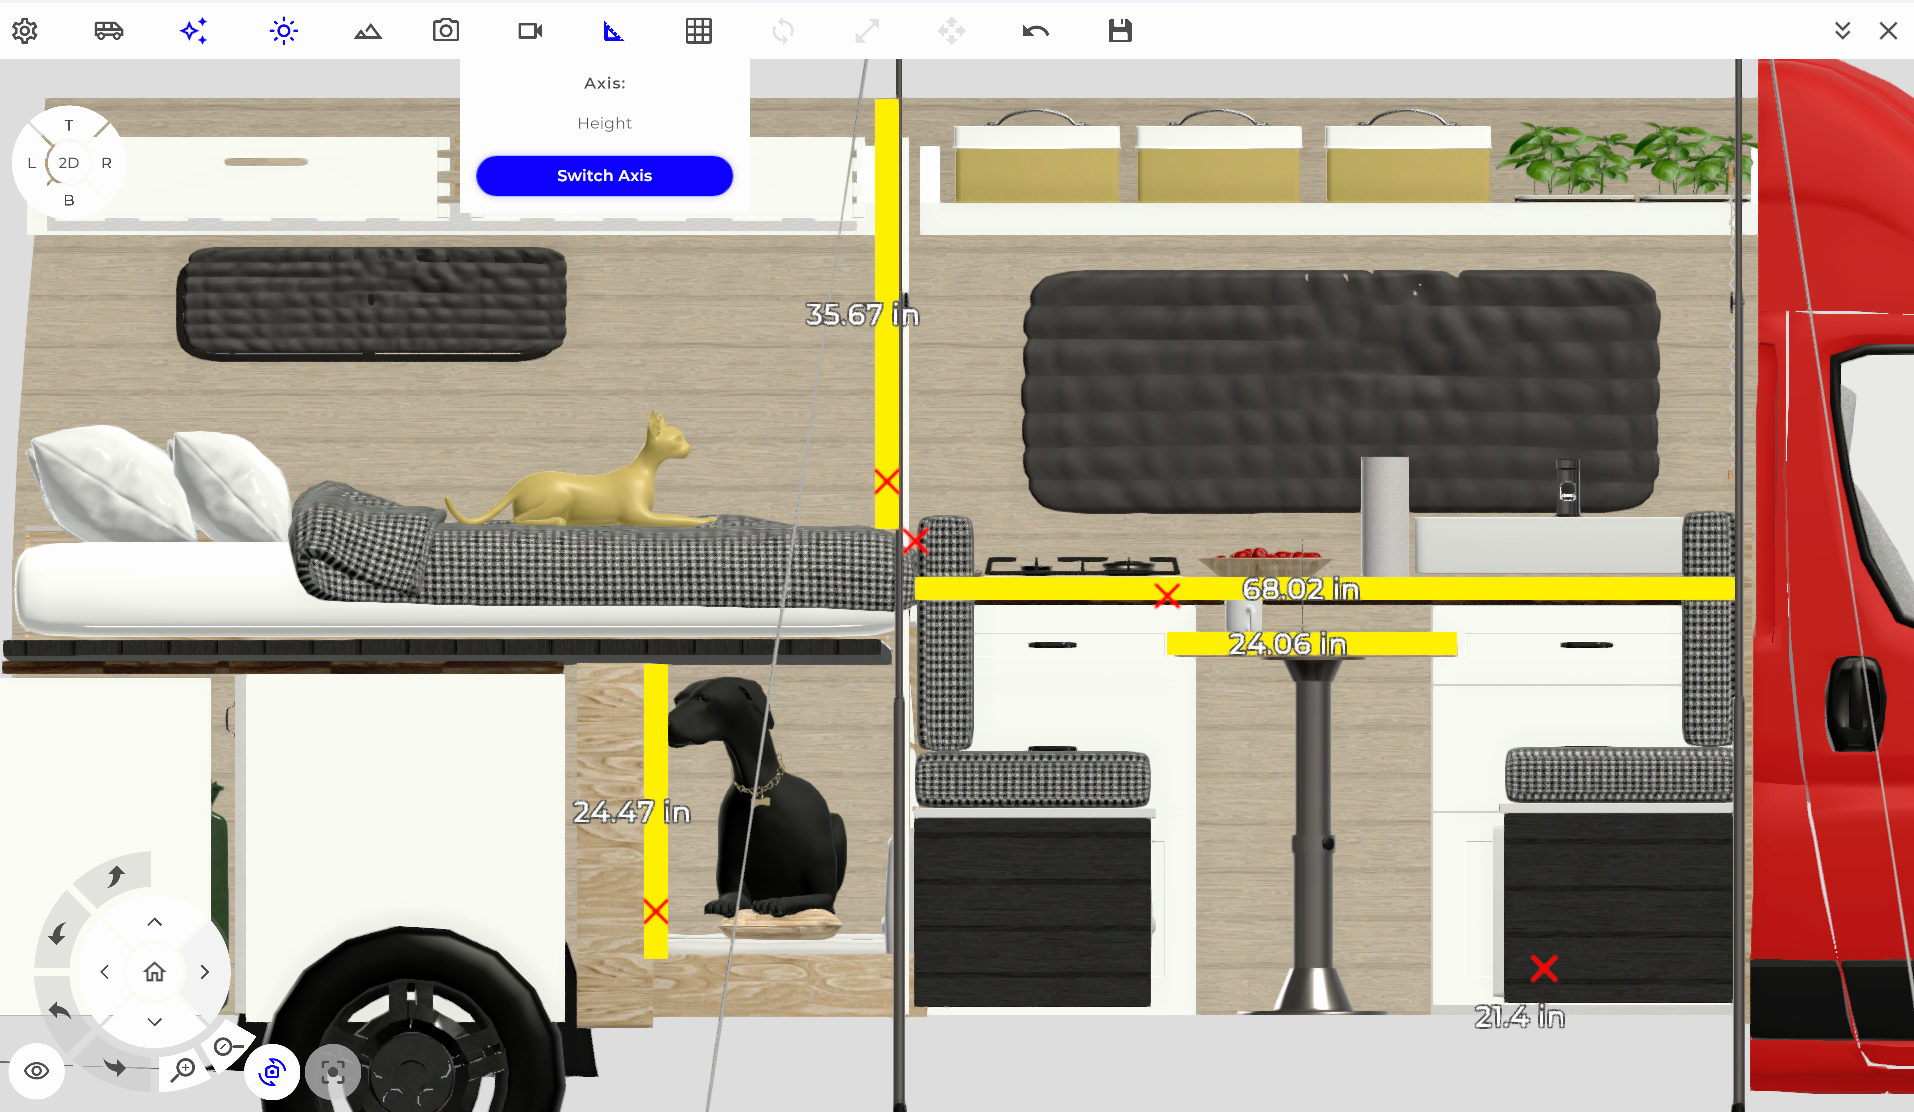Open the van vehicle selector
Screen dimensions: 1914x1112
(x=109, y=31)
